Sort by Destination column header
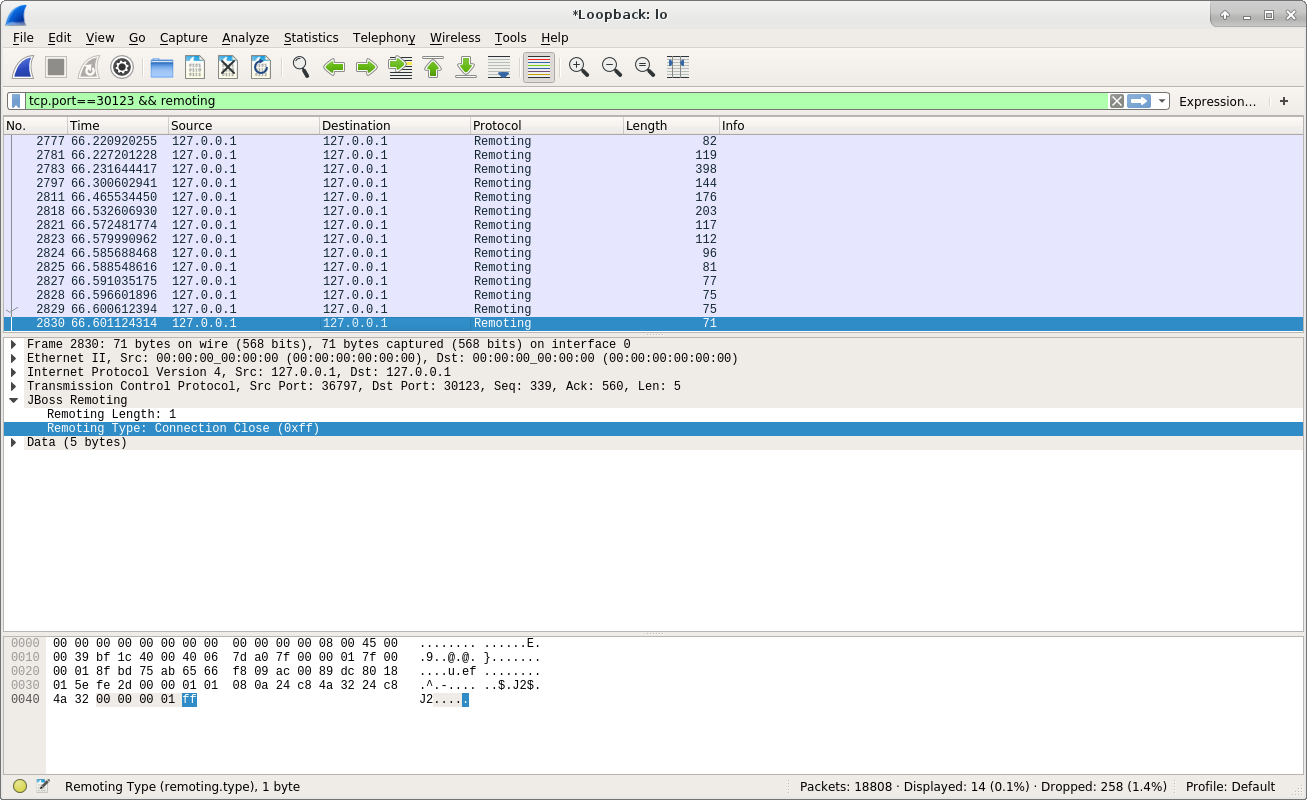Viewport: 1307px width, 800px height. 395,126
